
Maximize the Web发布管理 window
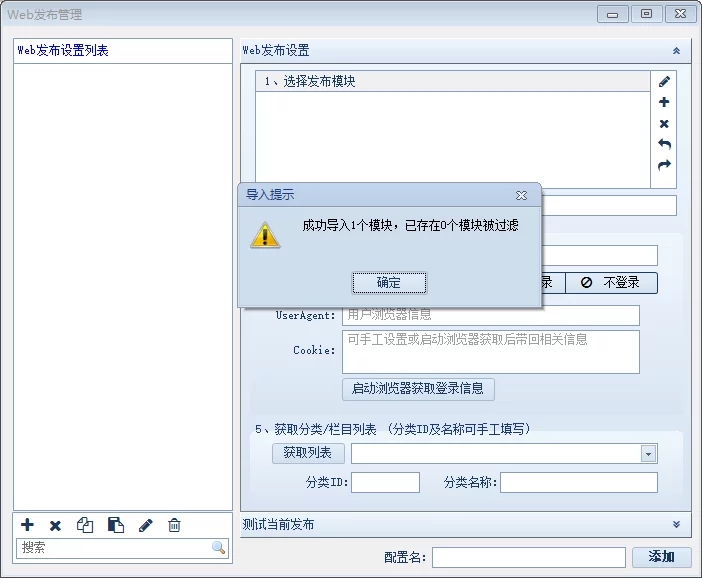pos(646,14)
